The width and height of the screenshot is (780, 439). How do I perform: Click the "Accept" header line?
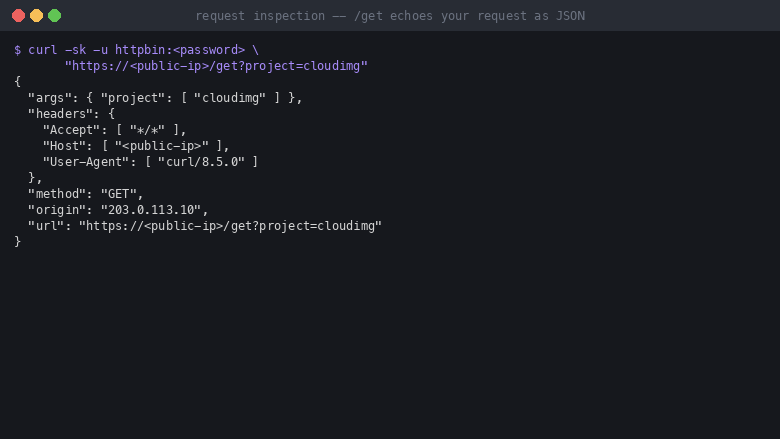pyautogui.click(x=114, y=130)
